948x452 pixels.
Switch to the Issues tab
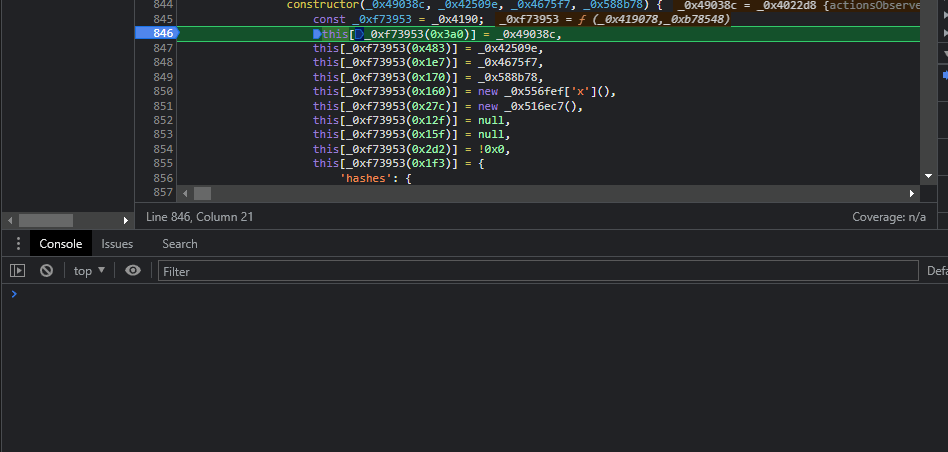point(117,244)
